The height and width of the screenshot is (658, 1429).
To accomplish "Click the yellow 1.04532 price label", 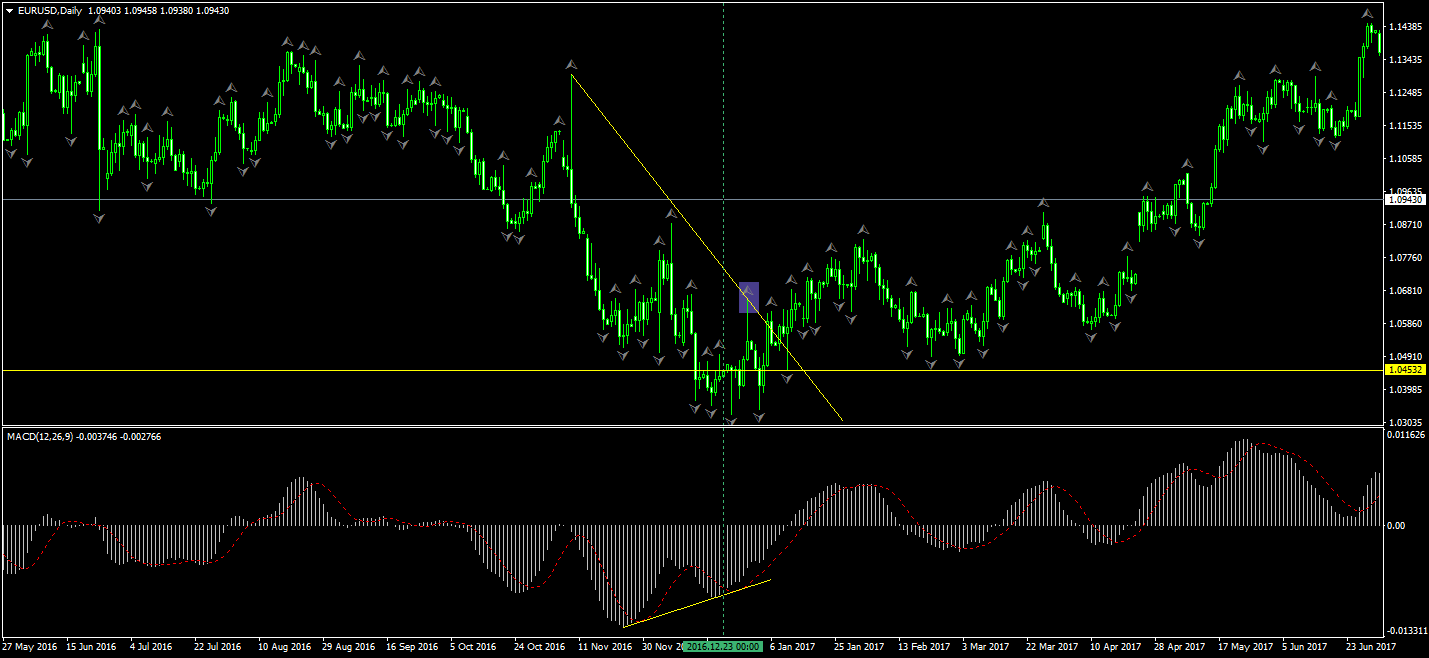I will coord(1404,370).
